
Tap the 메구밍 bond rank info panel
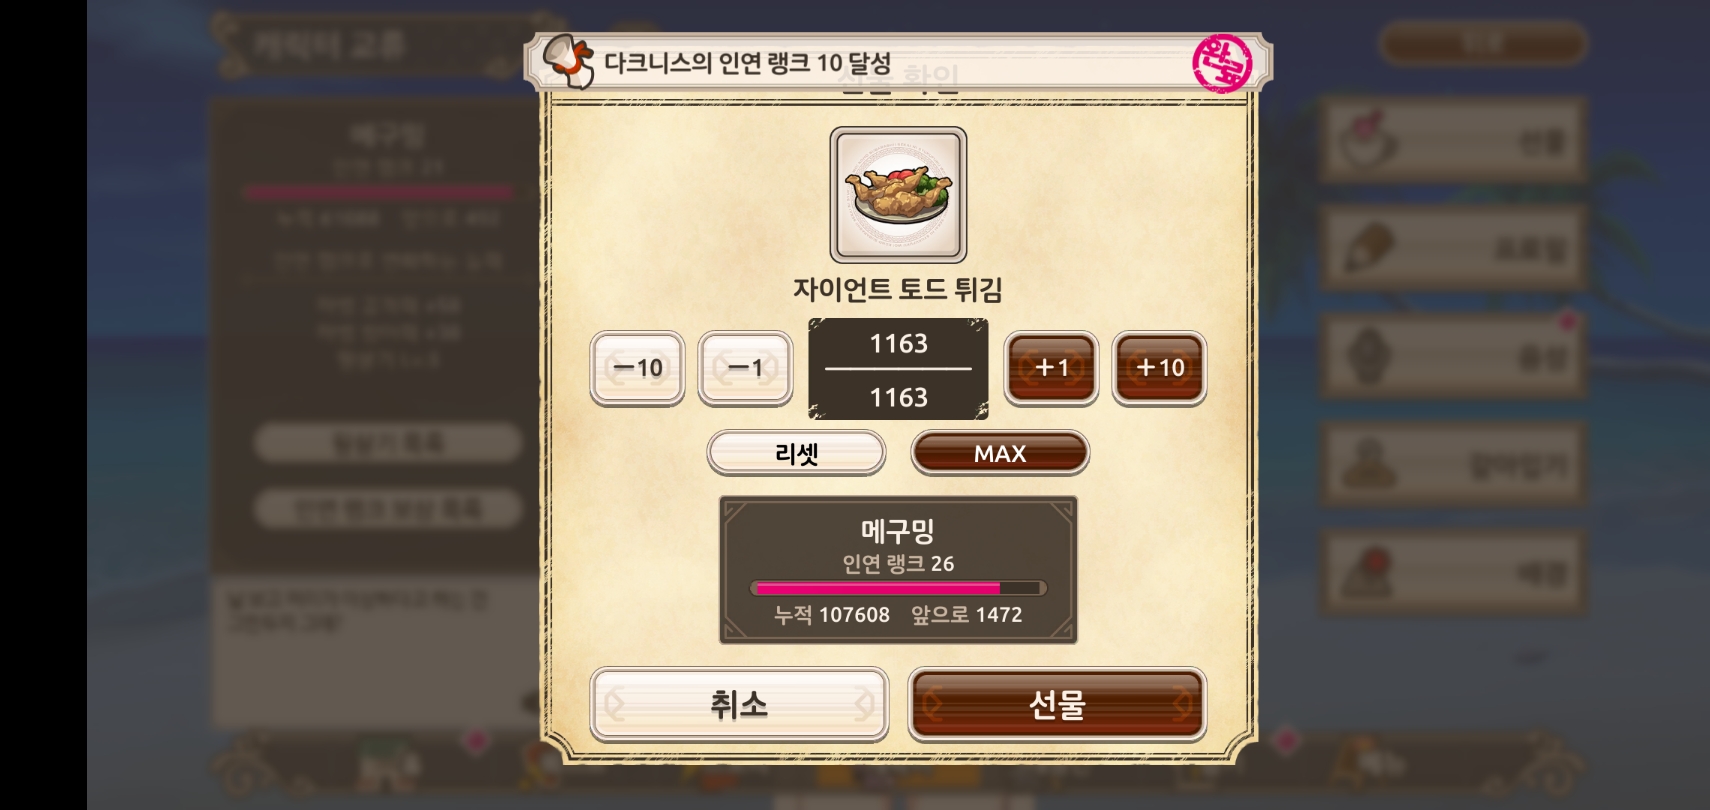(x=898, y=570)
